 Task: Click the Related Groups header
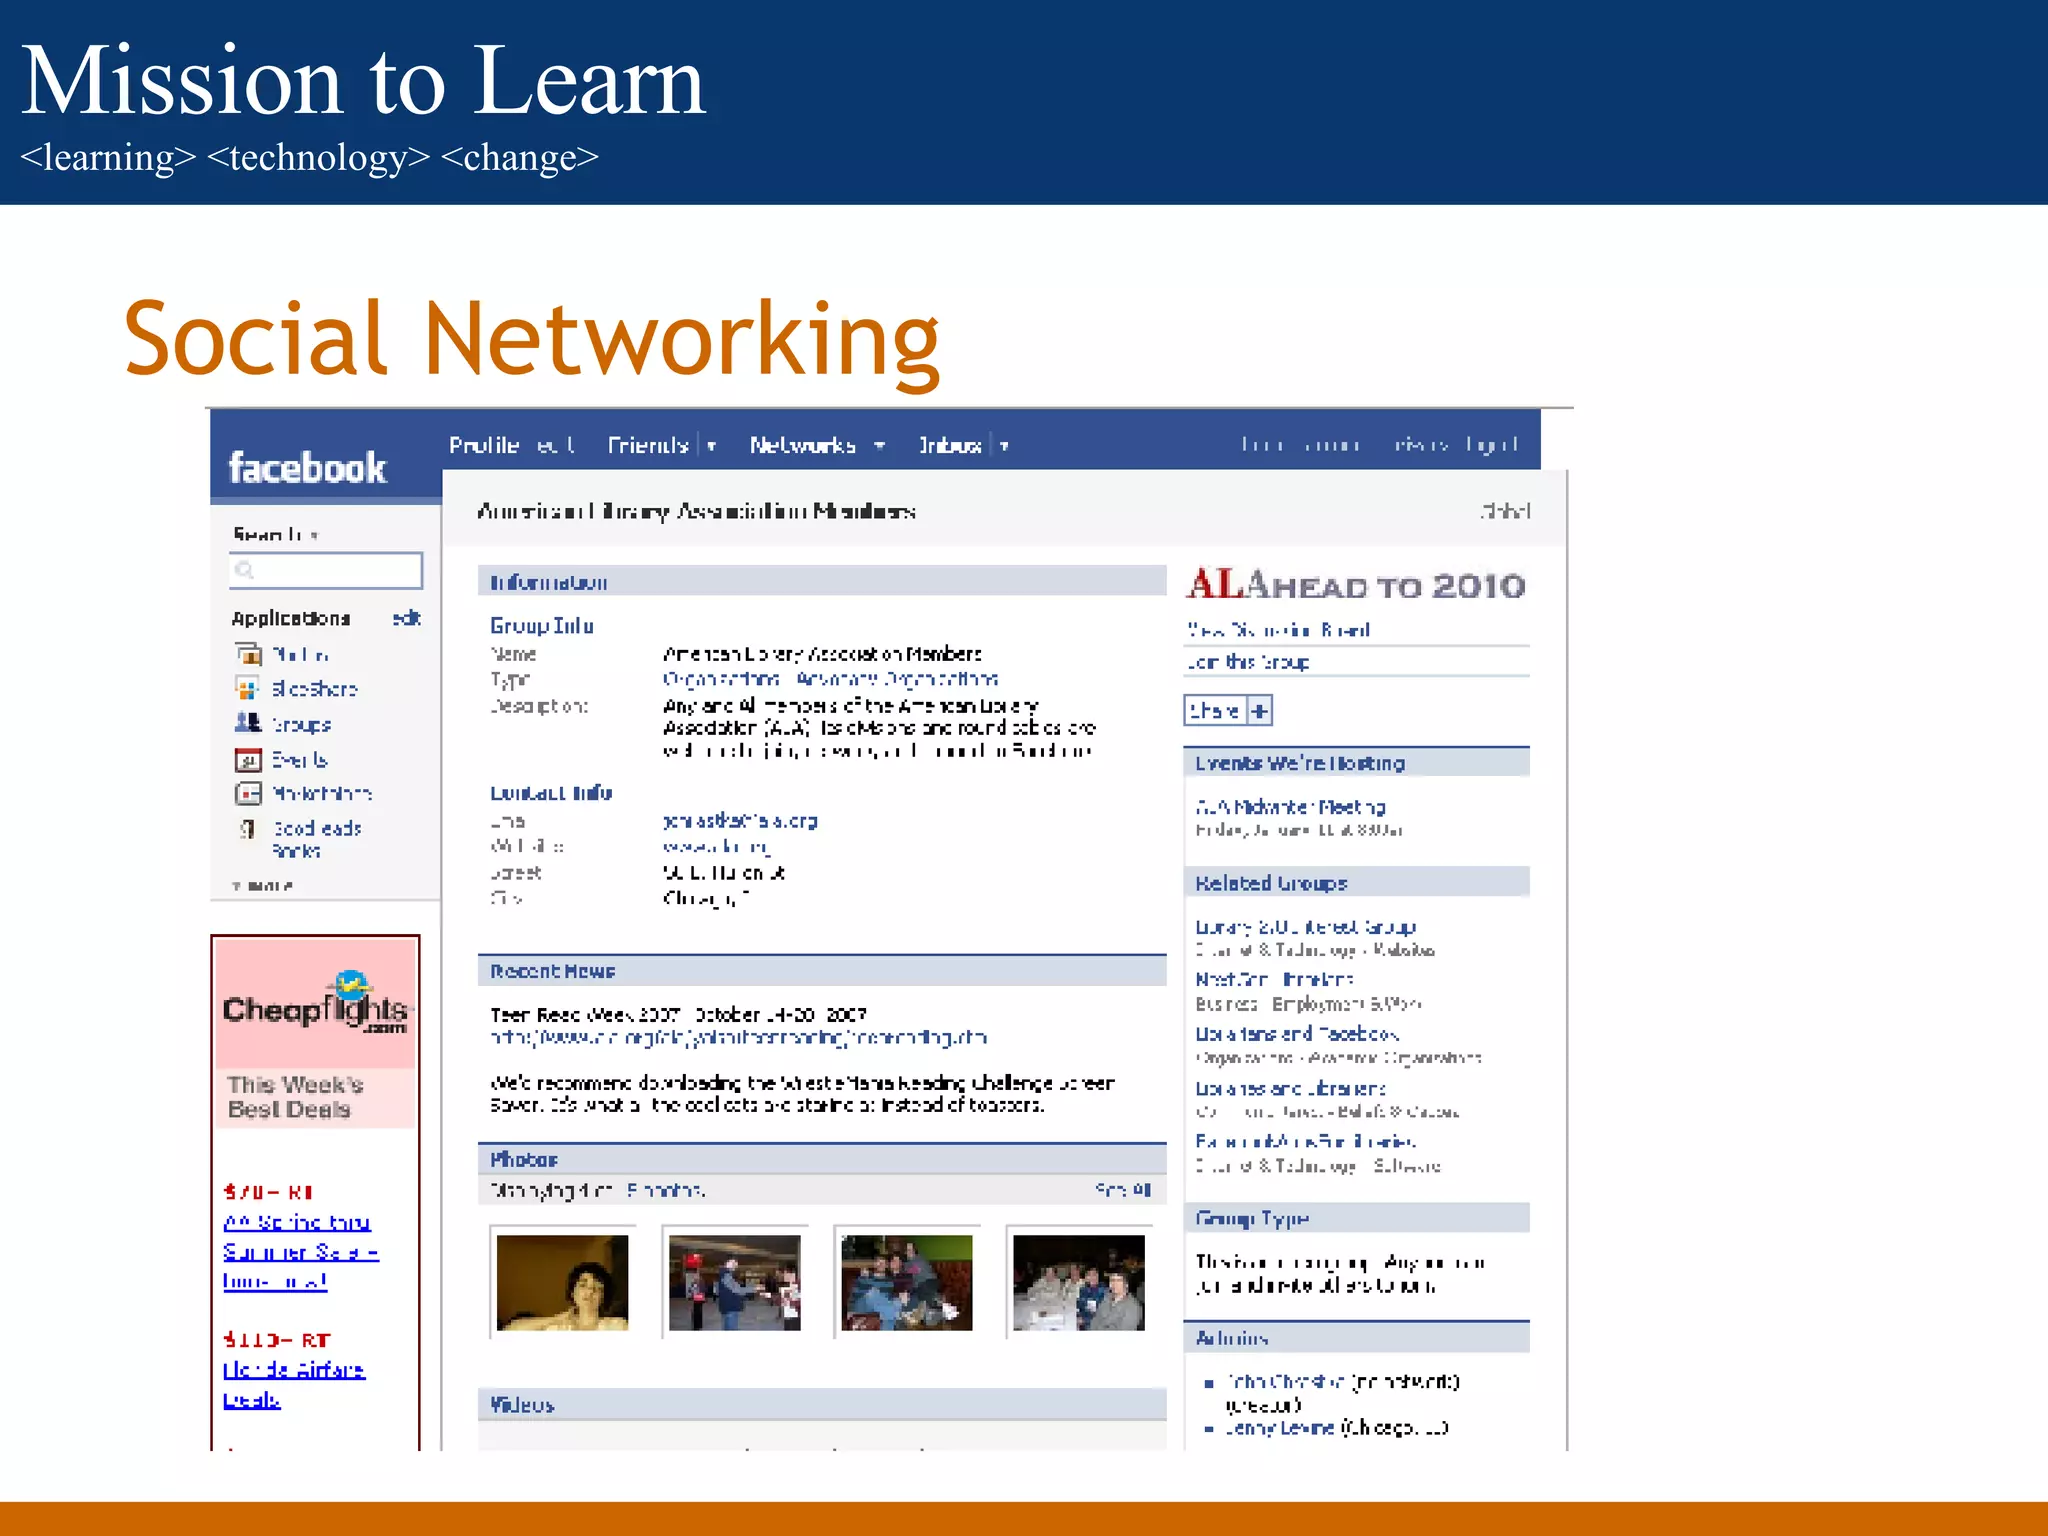(1357, 883)
